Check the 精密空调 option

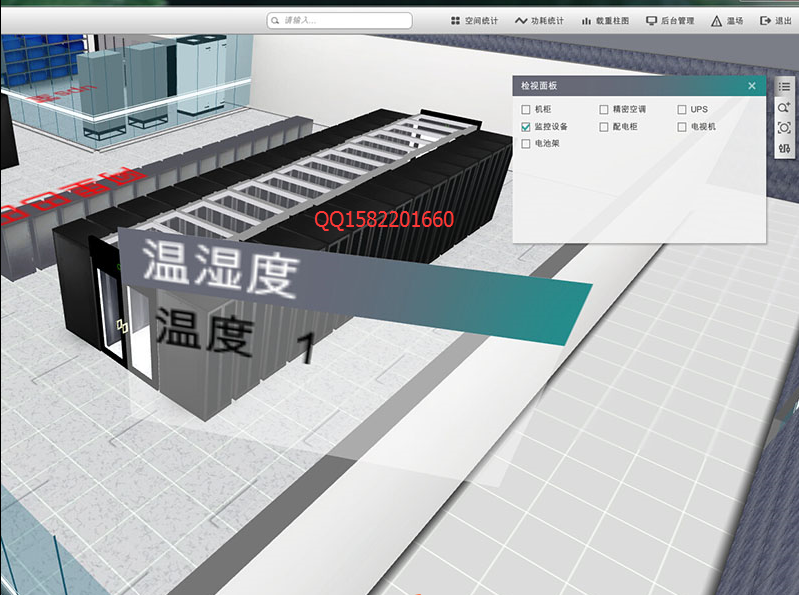(x=604, y=109)
